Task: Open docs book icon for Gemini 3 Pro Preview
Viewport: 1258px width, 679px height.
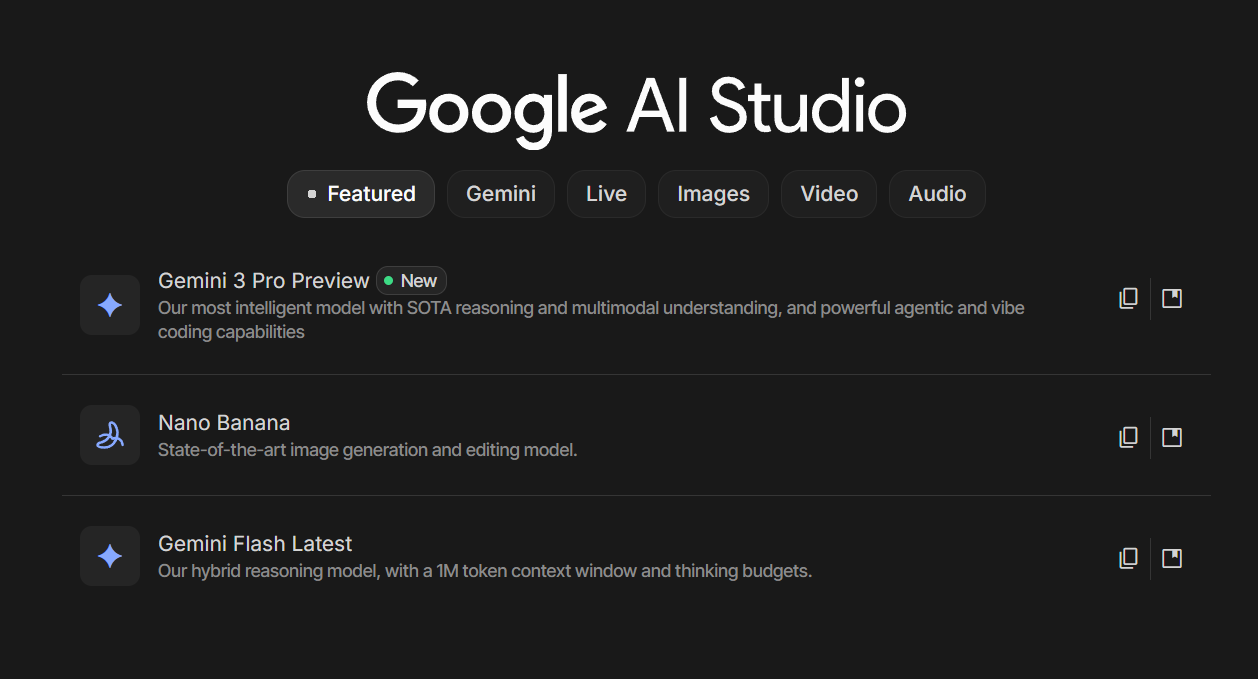Action: point(1172,298)
